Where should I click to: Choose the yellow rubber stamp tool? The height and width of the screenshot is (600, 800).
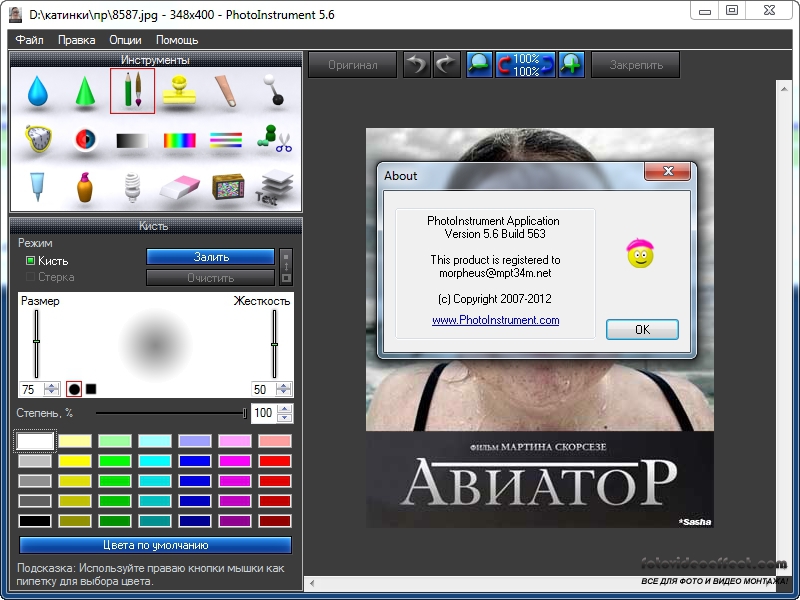coord(179,90)
